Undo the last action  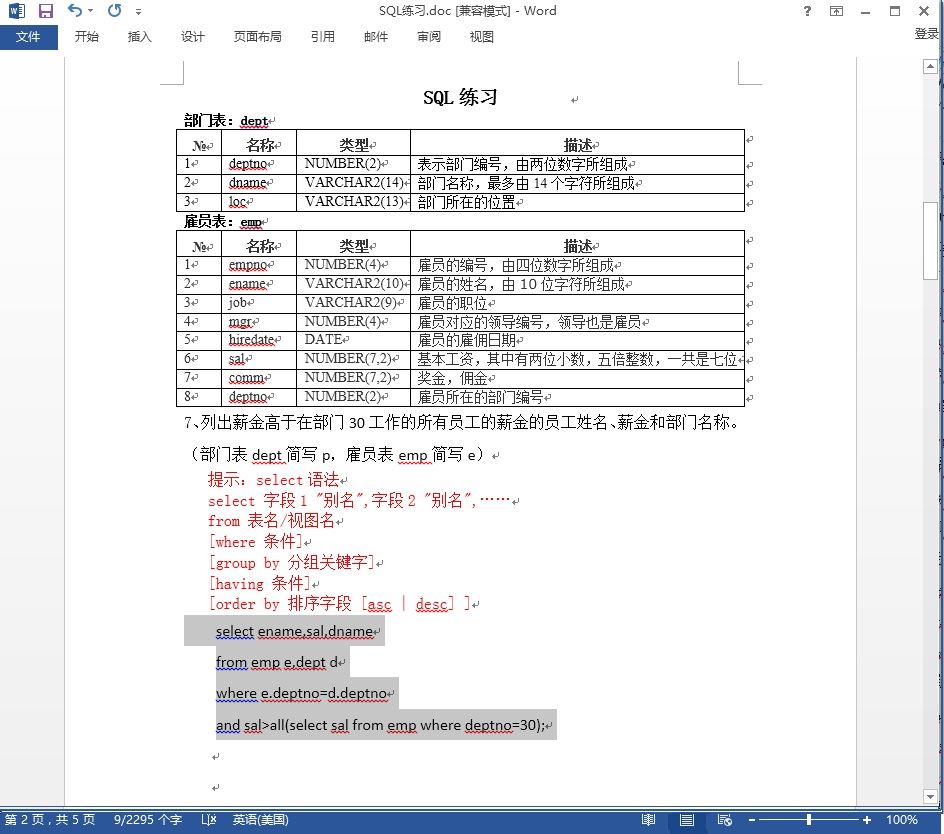(x=75, y=10)
